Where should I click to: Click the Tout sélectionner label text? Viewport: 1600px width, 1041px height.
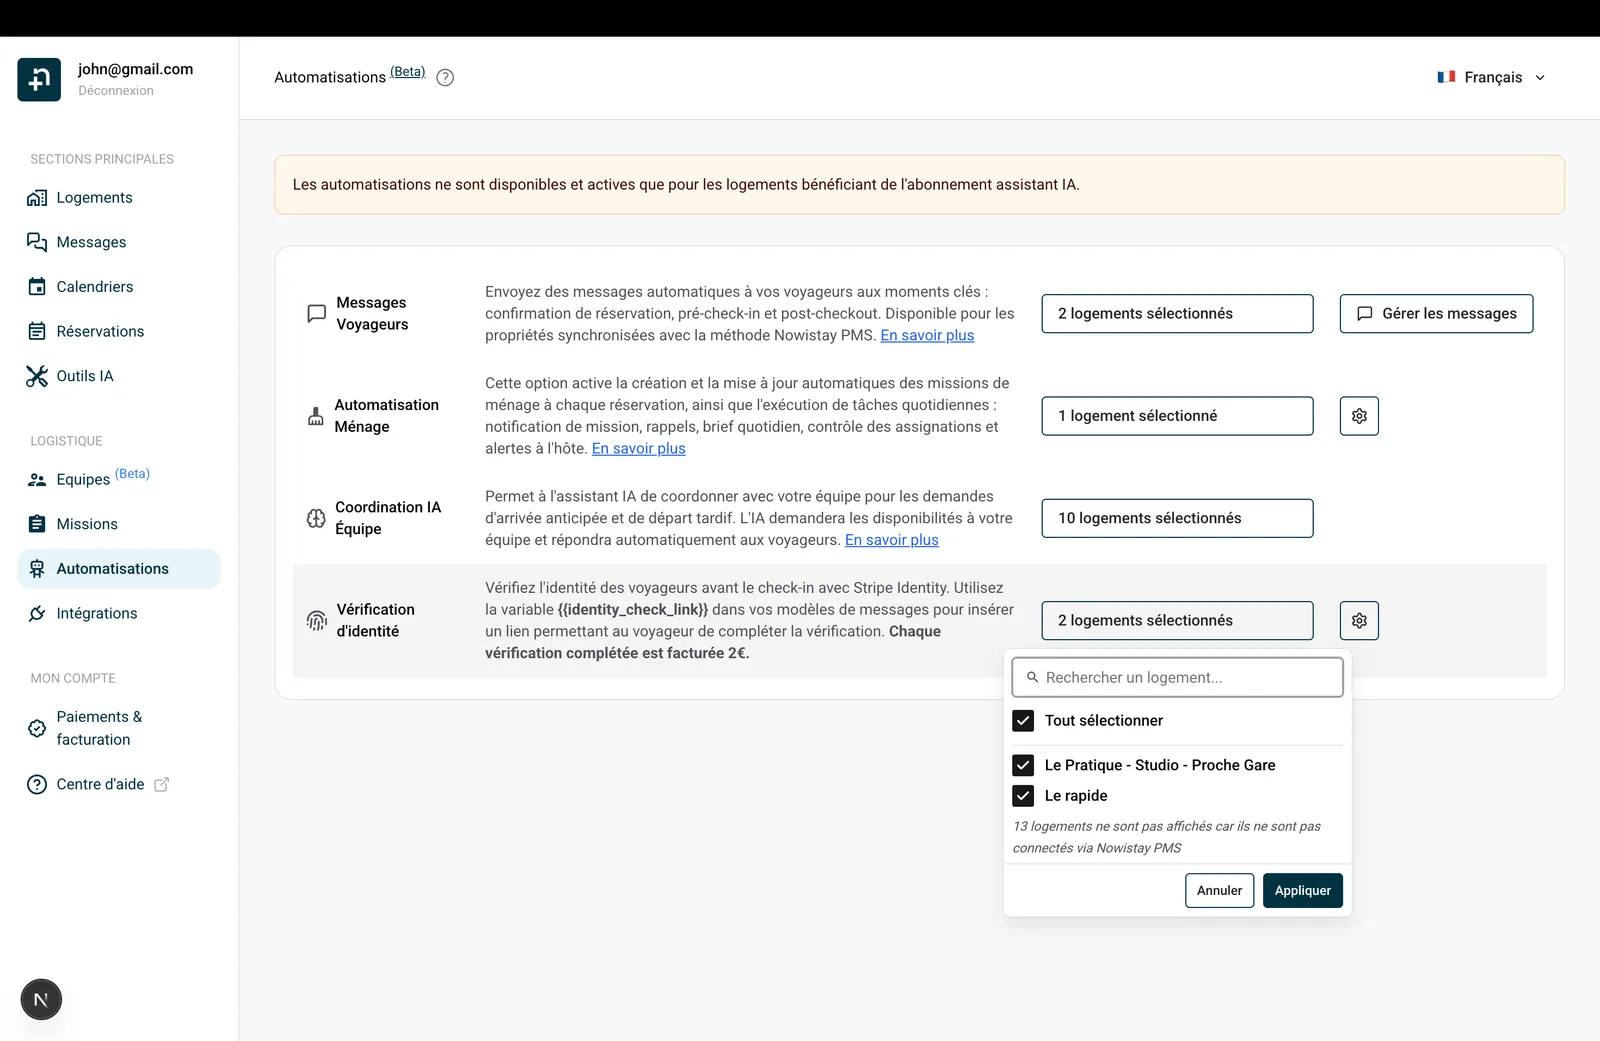pos(1104,721)
